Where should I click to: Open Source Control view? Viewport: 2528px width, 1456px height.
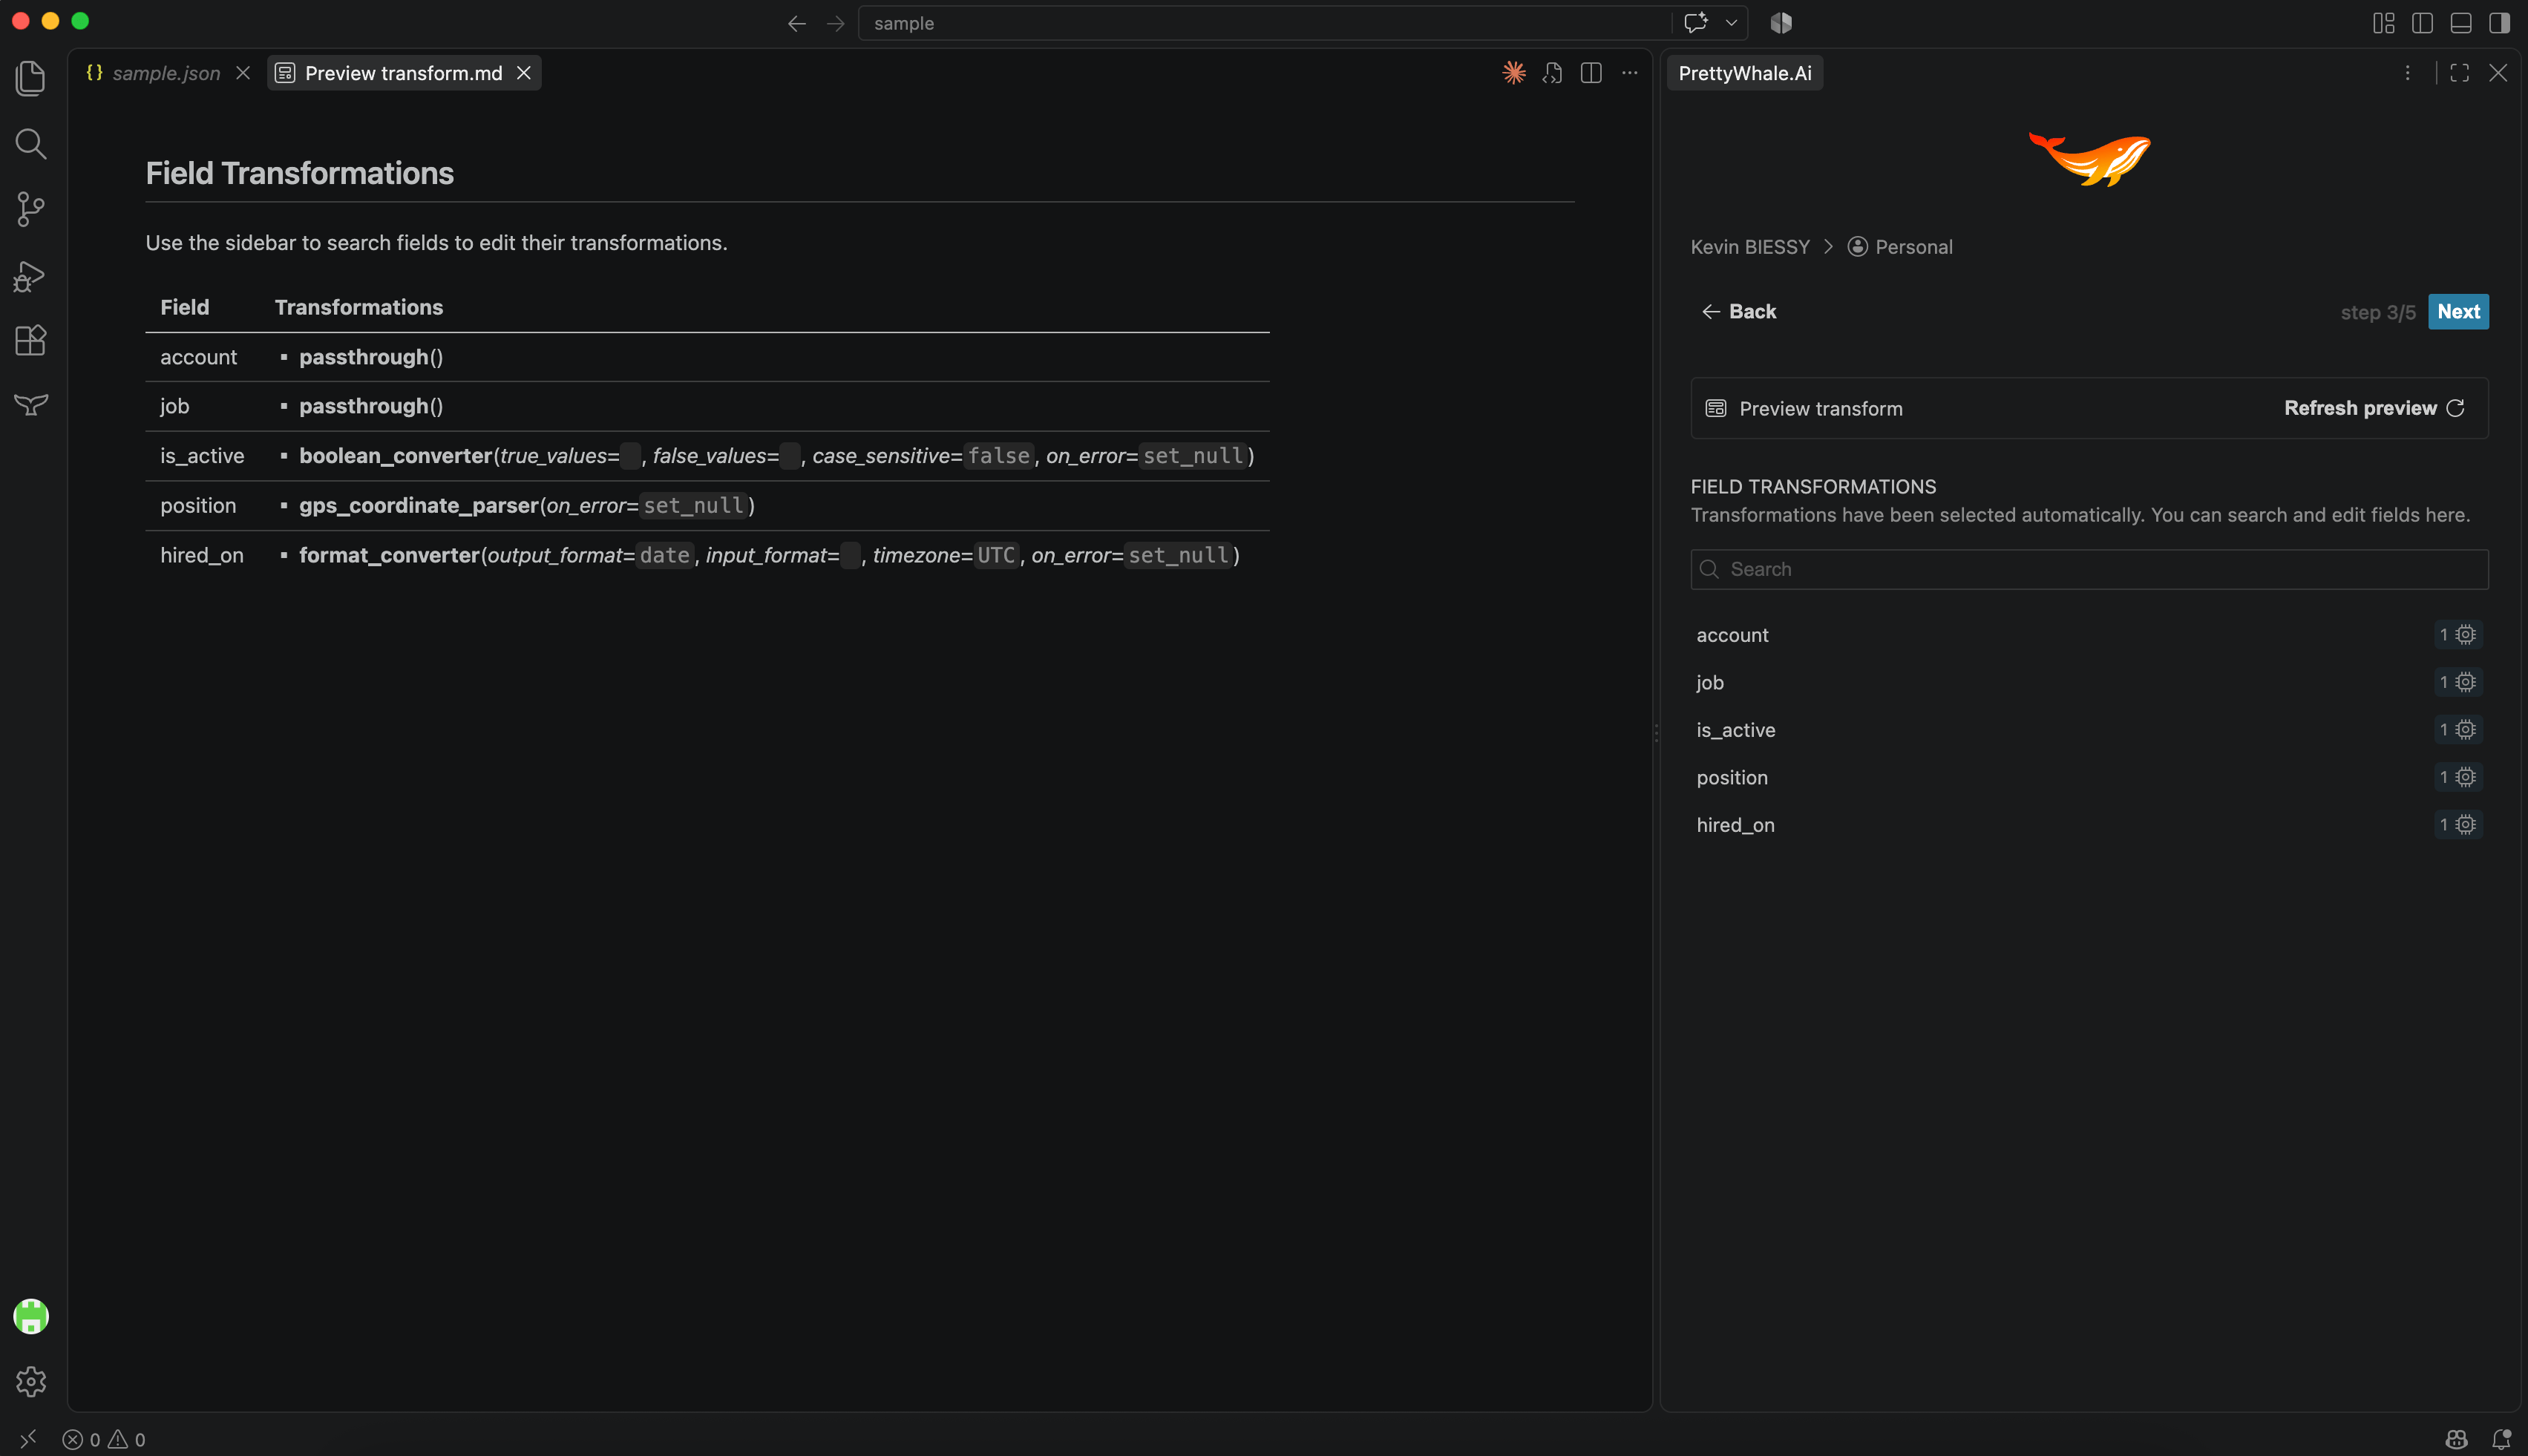click(x=31, y=209)
